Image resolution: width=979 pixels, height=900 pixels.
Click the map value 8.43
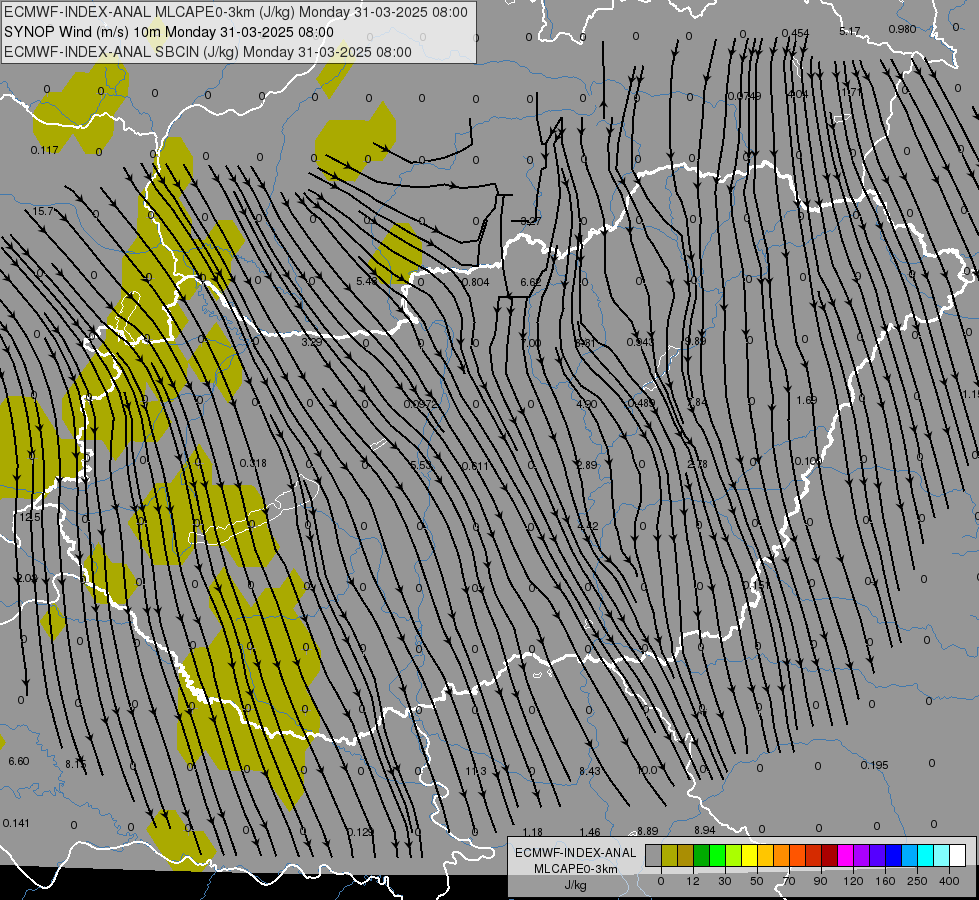[x=589, y=771]
